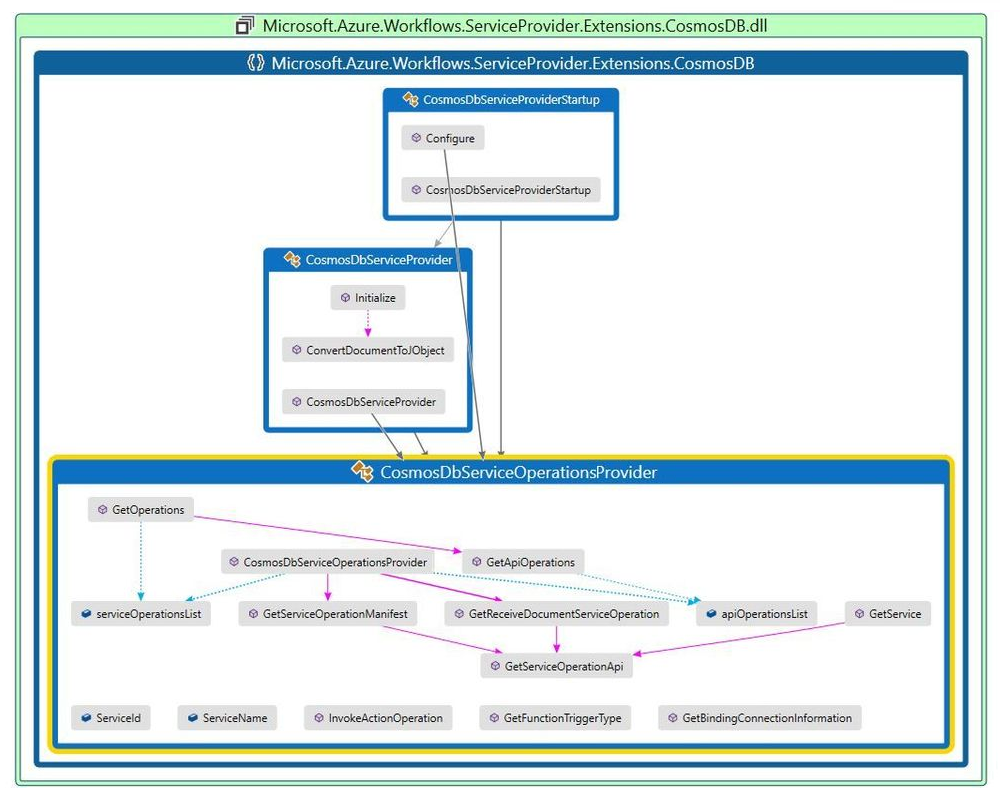Image resolution: width=1000 pixels, height=800 pixels.
Task: Click the GetService method node
Action: tap(888, 613)
